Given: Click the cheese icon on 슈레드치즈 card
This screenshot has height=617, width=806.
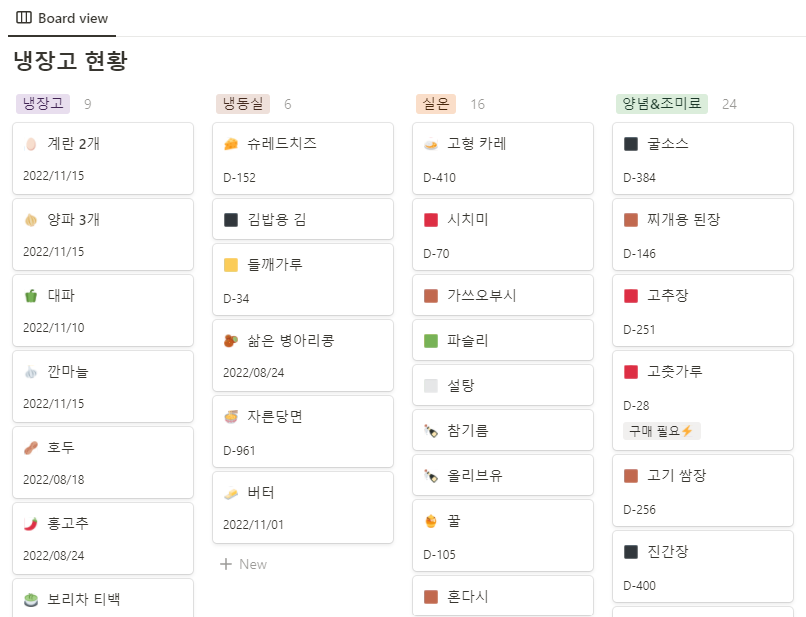Looking at the screenshot, I should pos(231,144).
